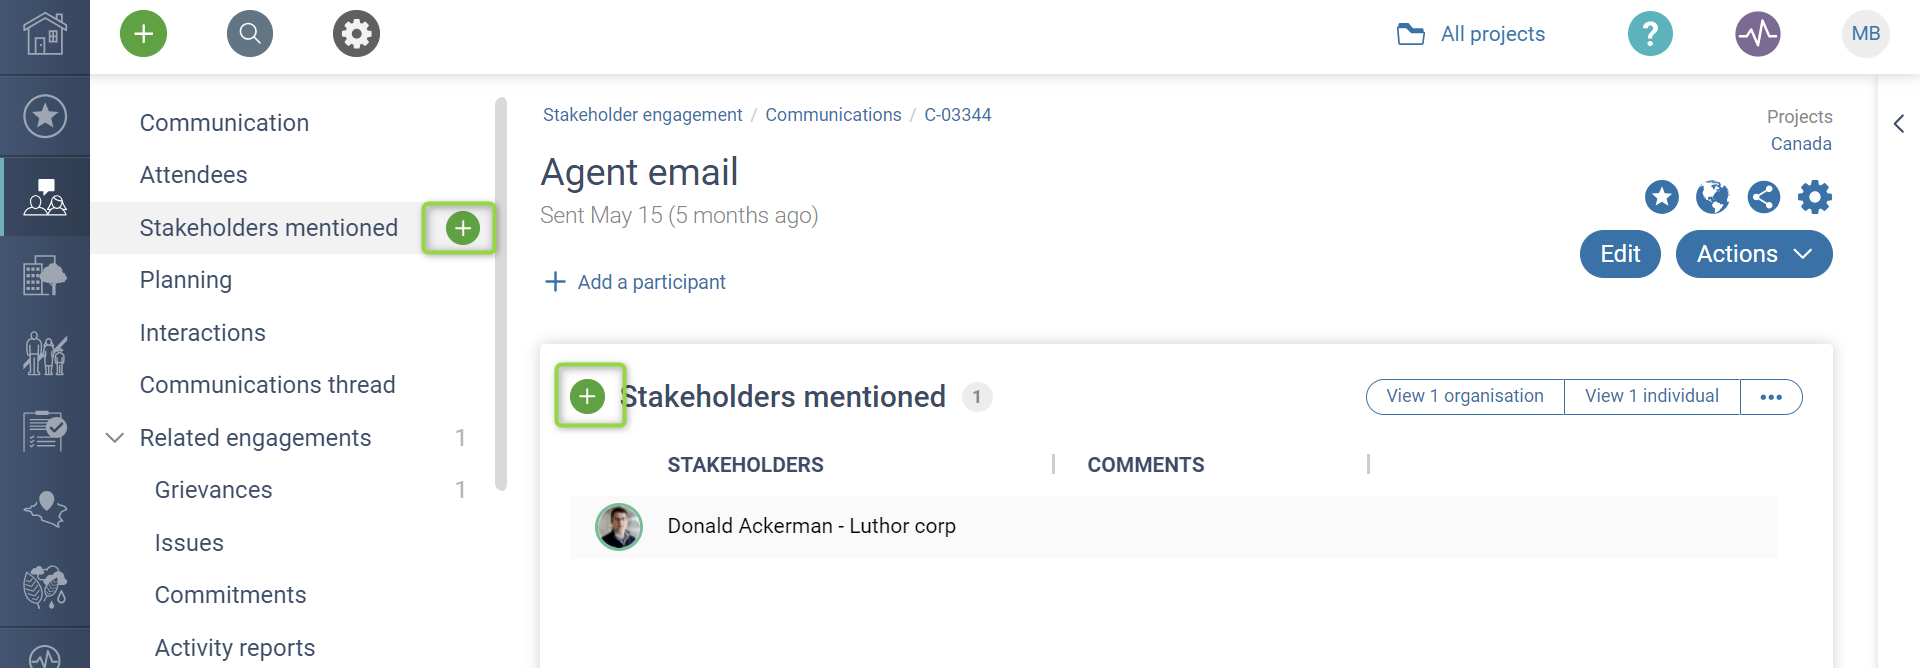Open favorites star in left sidebar
The image size is (1920, 668).
coord(45,116)
